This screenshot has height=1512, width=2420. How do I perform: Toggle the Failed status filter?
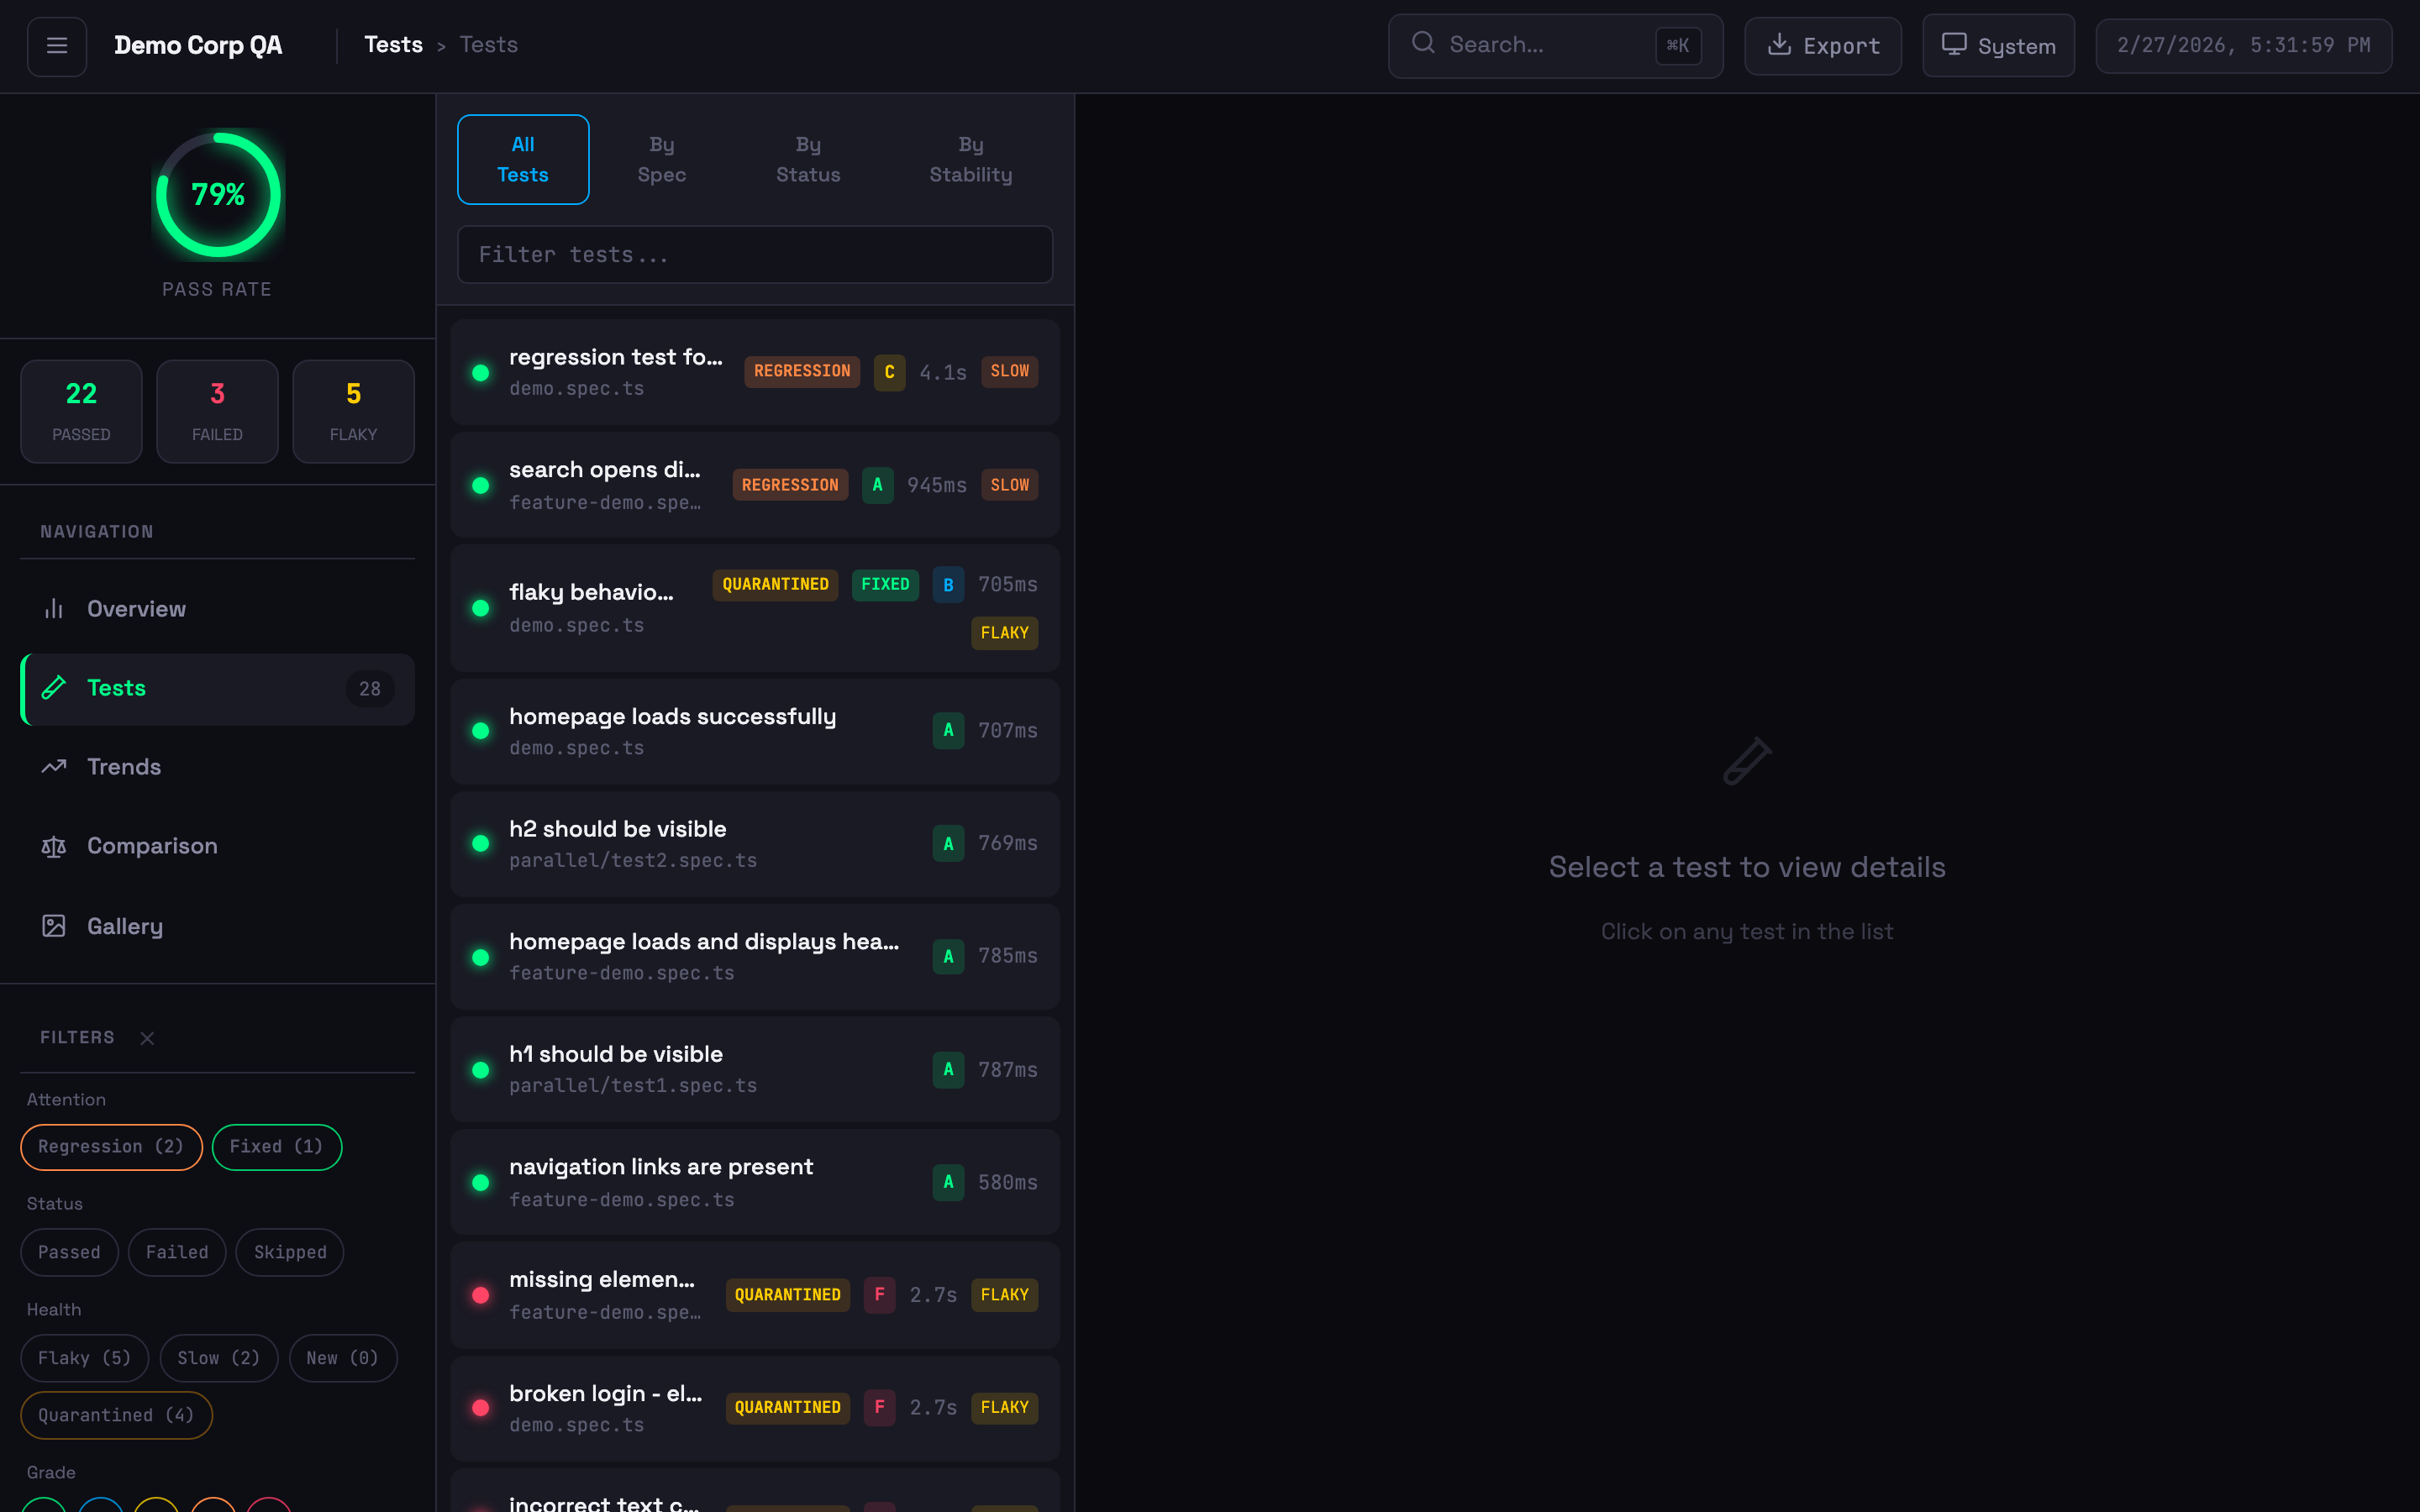177,1252
